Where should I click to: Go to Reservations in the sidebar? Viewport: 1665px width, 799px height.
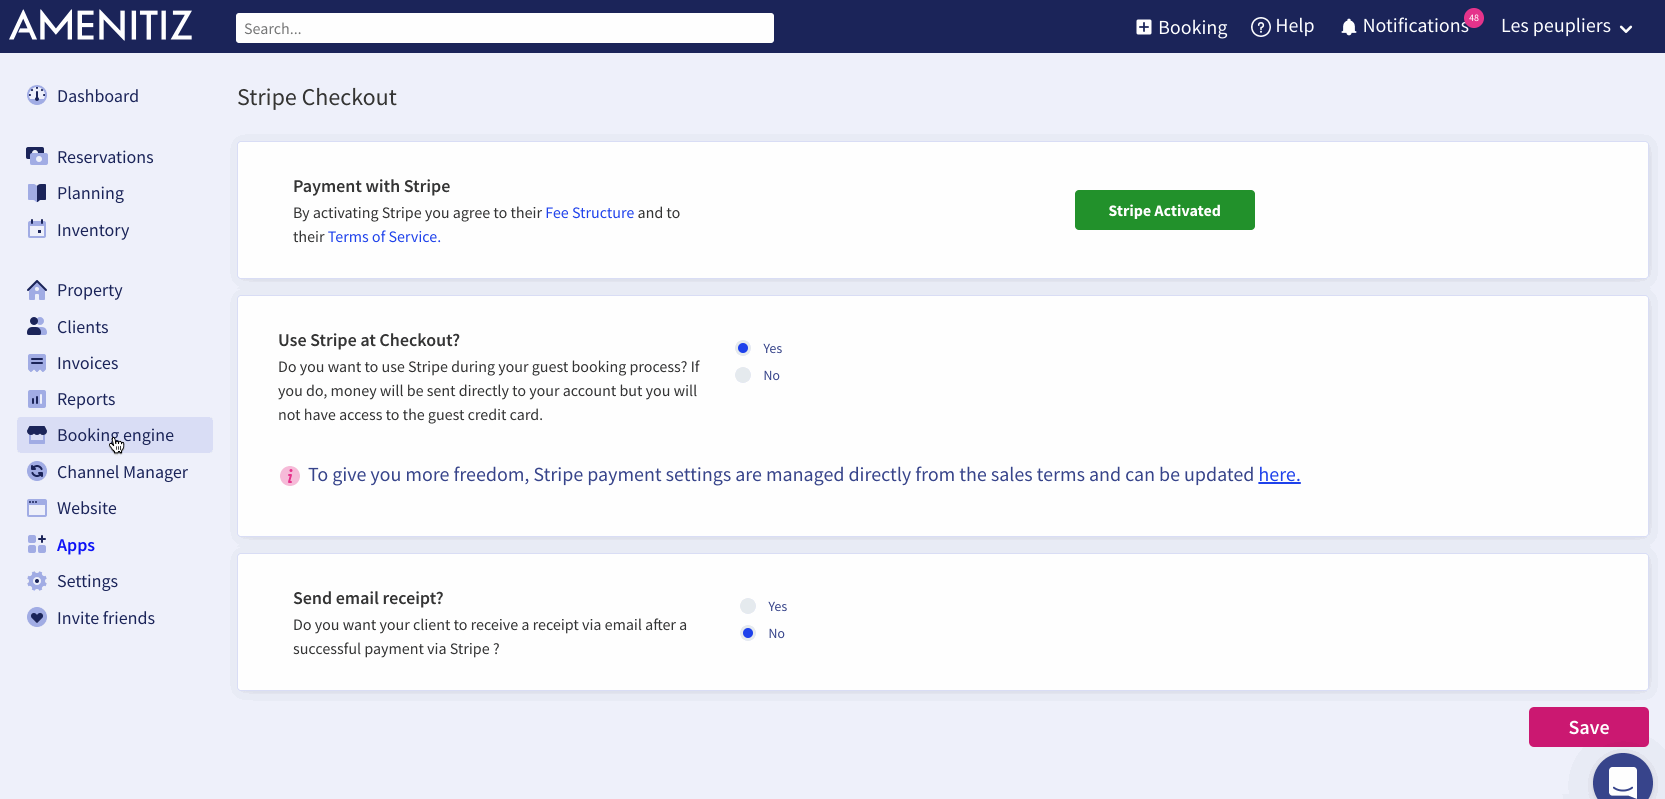click(105, 157)
